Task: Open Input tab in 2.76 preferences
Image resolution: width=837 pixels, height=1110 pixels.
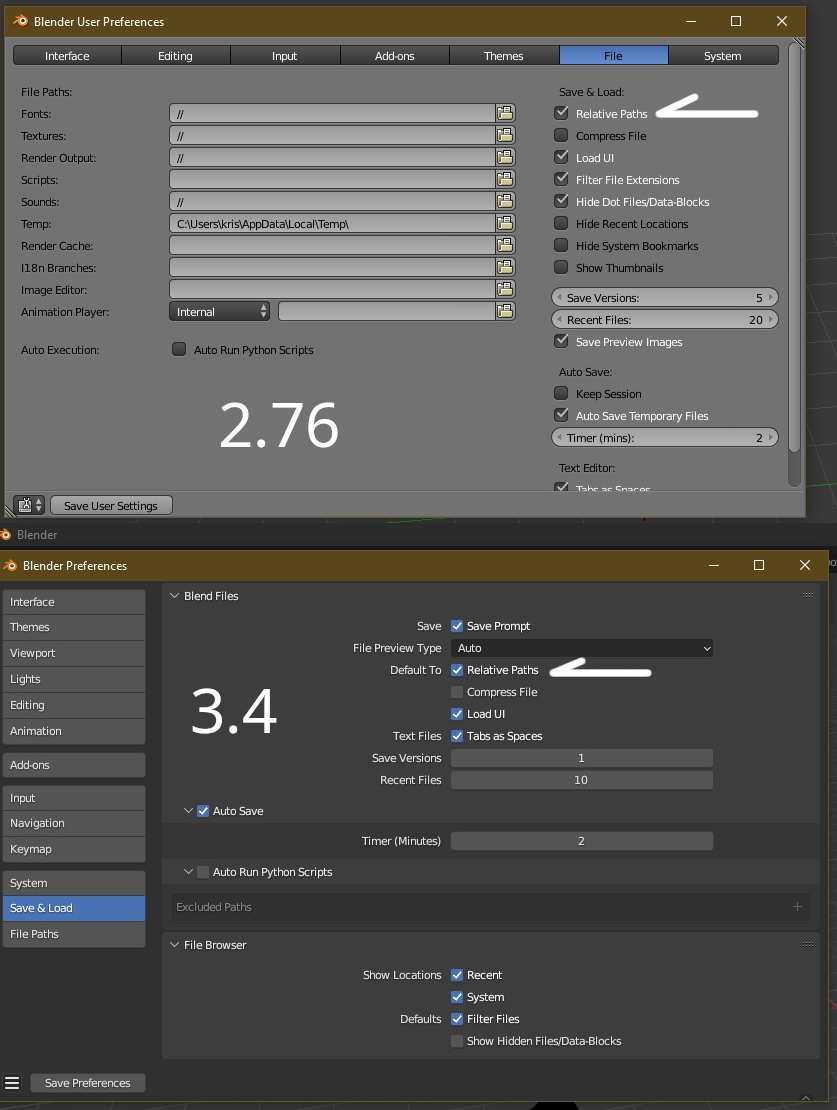Action: tap(285, 55)
